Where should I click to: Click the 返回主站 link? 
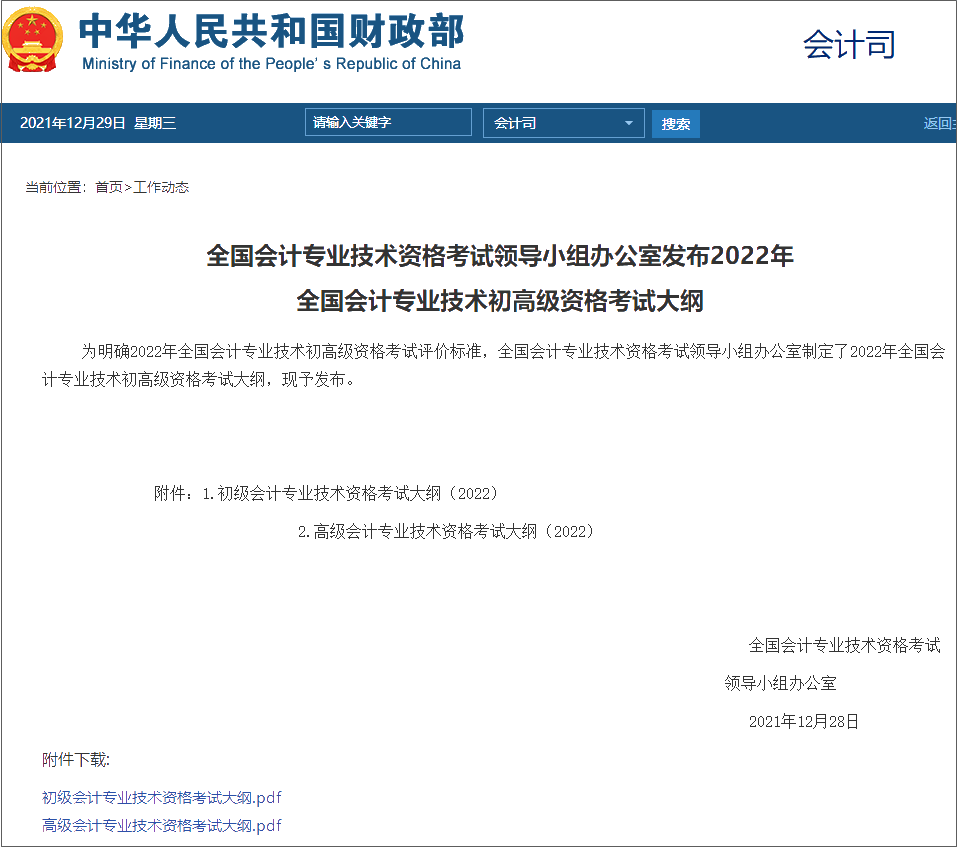[938, 122]
